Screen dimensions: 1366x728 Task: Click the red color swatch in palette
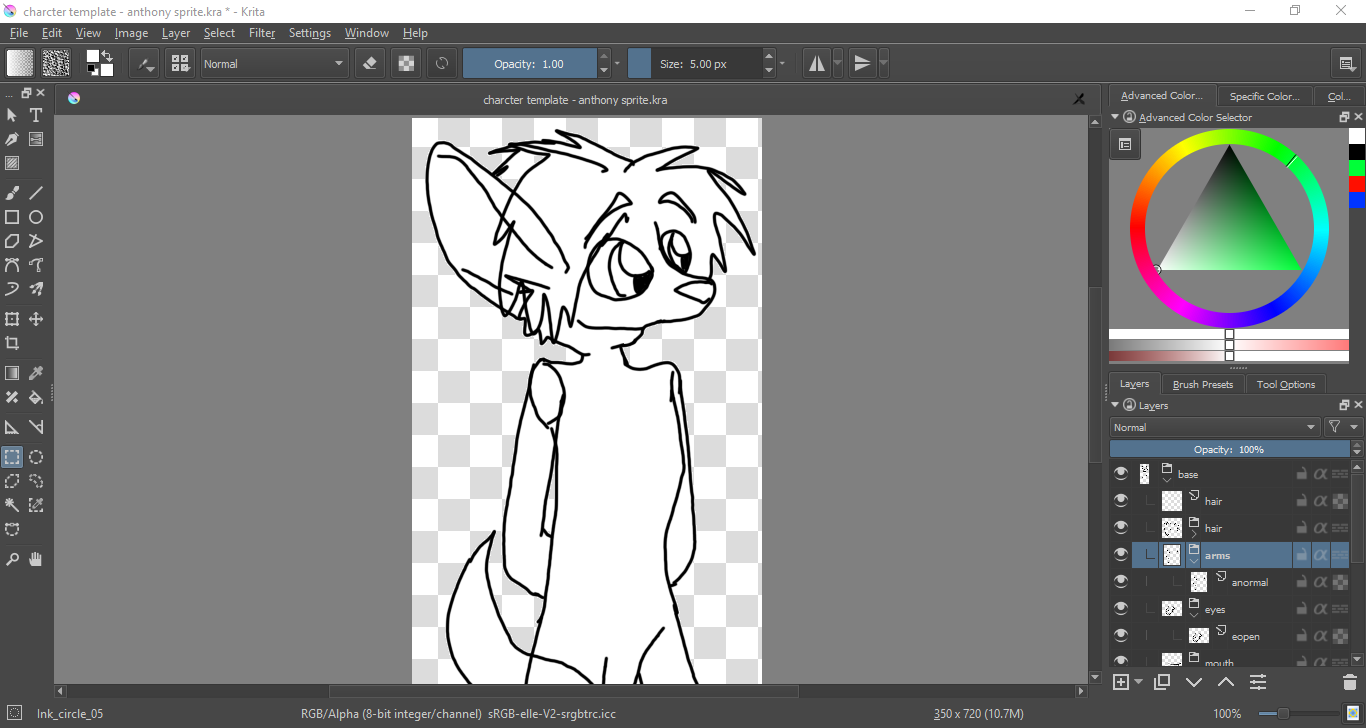[1357, 184]
